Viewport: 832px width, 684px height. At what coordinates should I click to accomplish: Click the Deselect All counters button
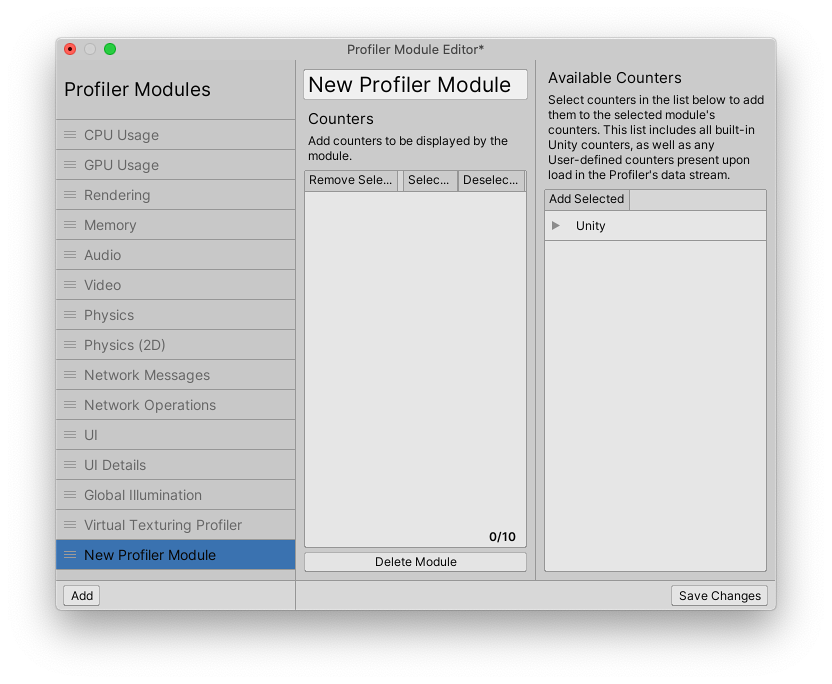491,181
